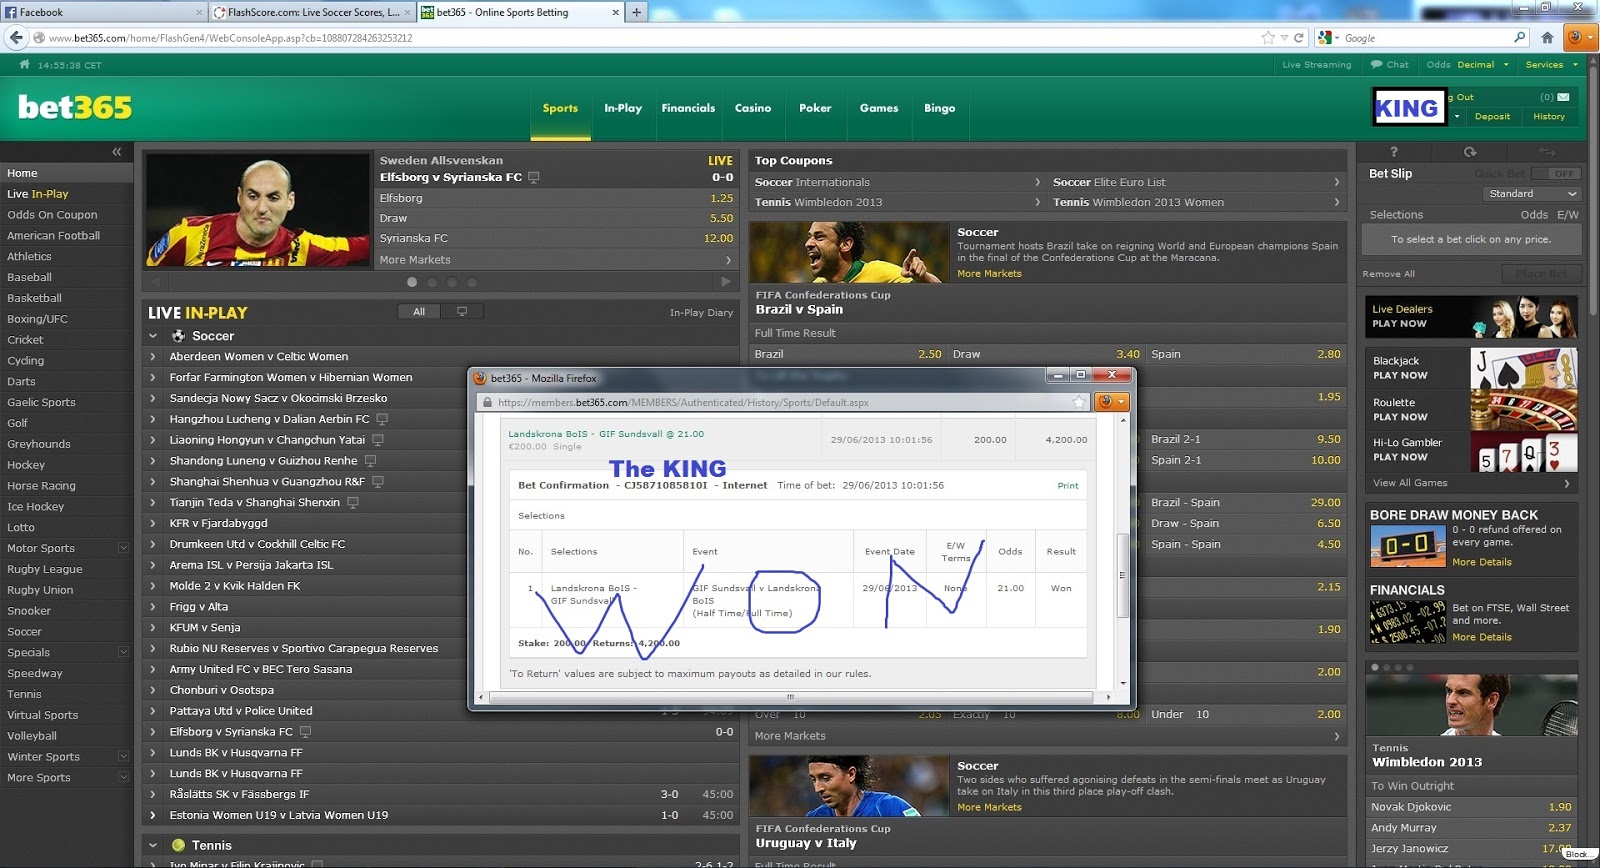Click the popup window's horizontal scrollbar
The height and width of the screenshot is (868, 1600).
[790, 697]
